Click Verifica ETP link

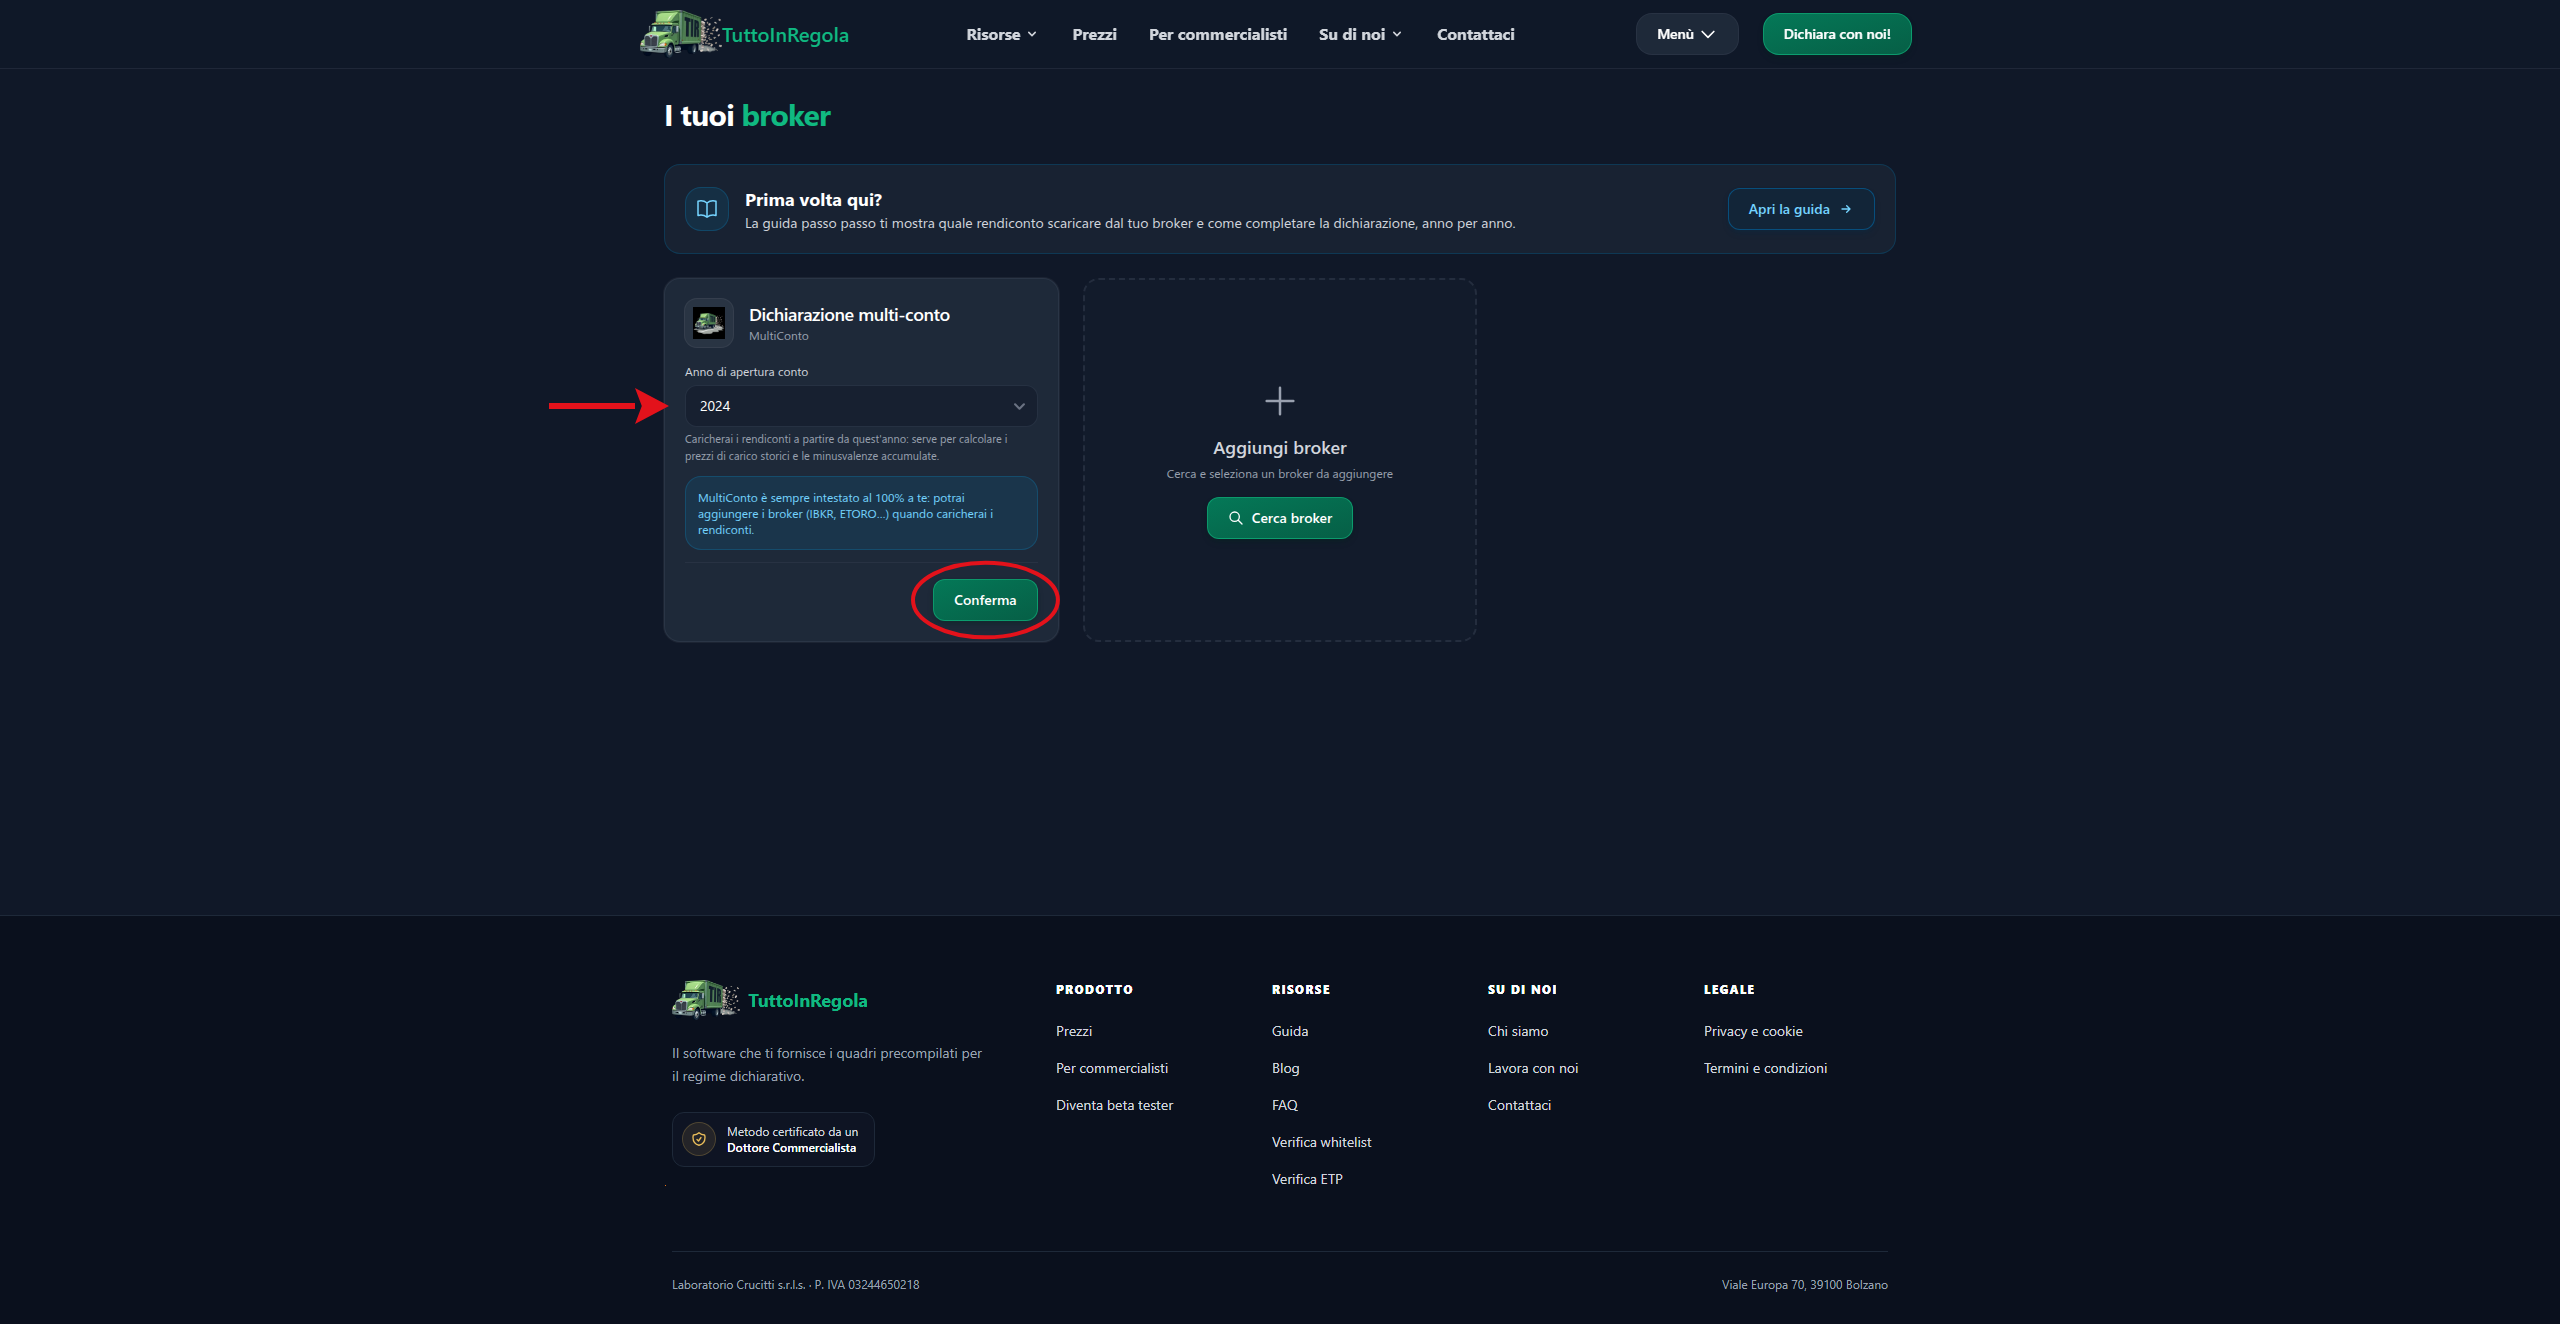pyautogui.click(x=1306, y=1179)
